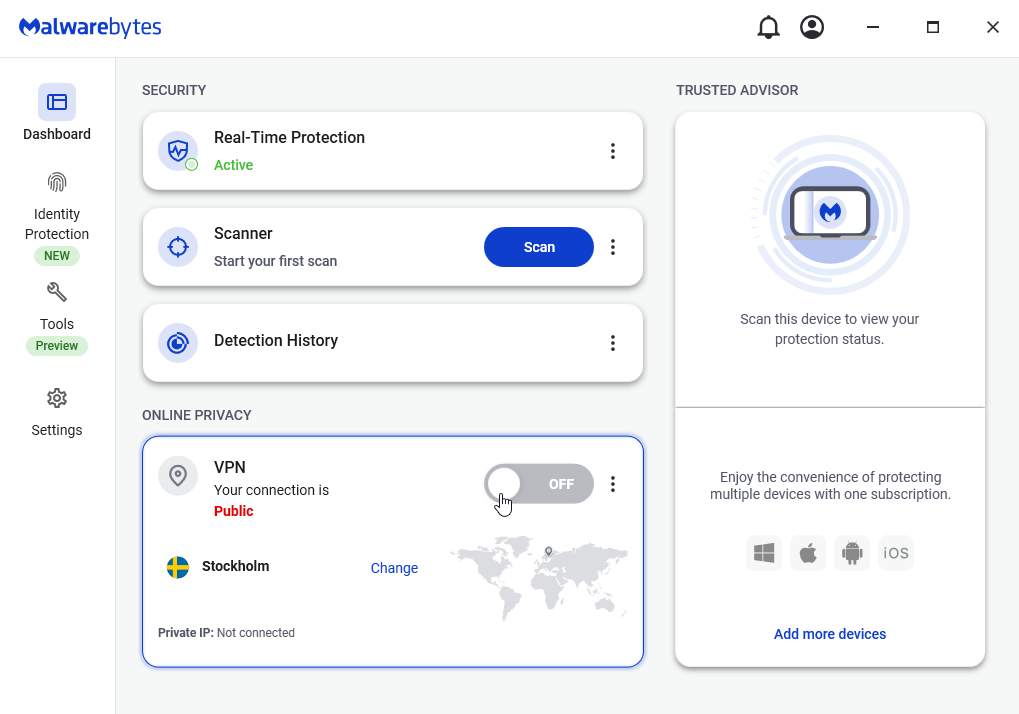Click the VPN location pin icon
1019x714 pixels.
(x=178, y=476)
